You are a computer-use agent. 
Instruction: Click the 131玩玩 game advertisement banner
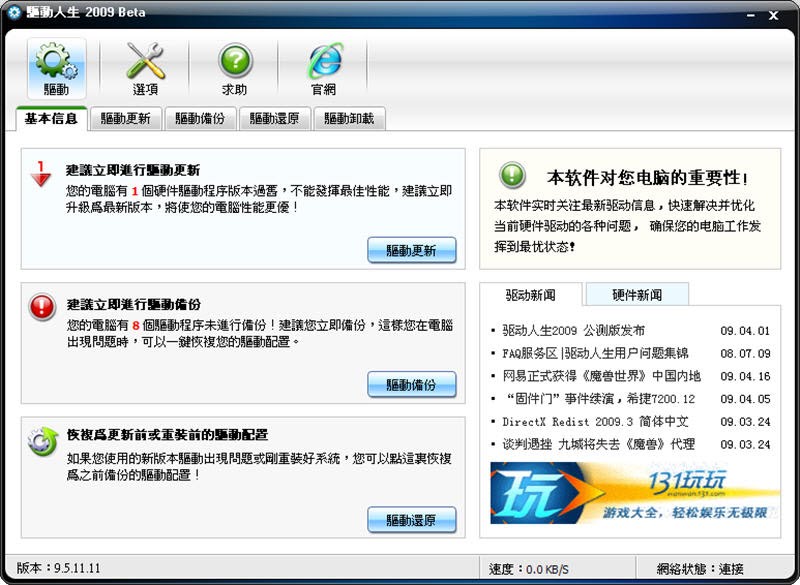[635, 493]
